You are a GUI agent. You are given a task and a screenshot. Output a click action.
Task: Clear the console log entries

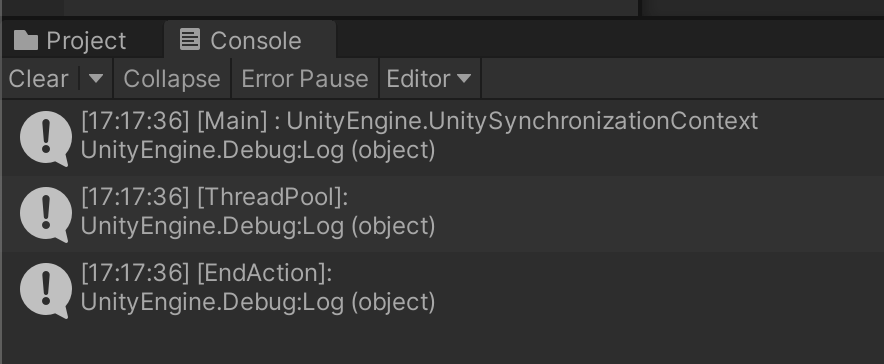tap(38, 79)
